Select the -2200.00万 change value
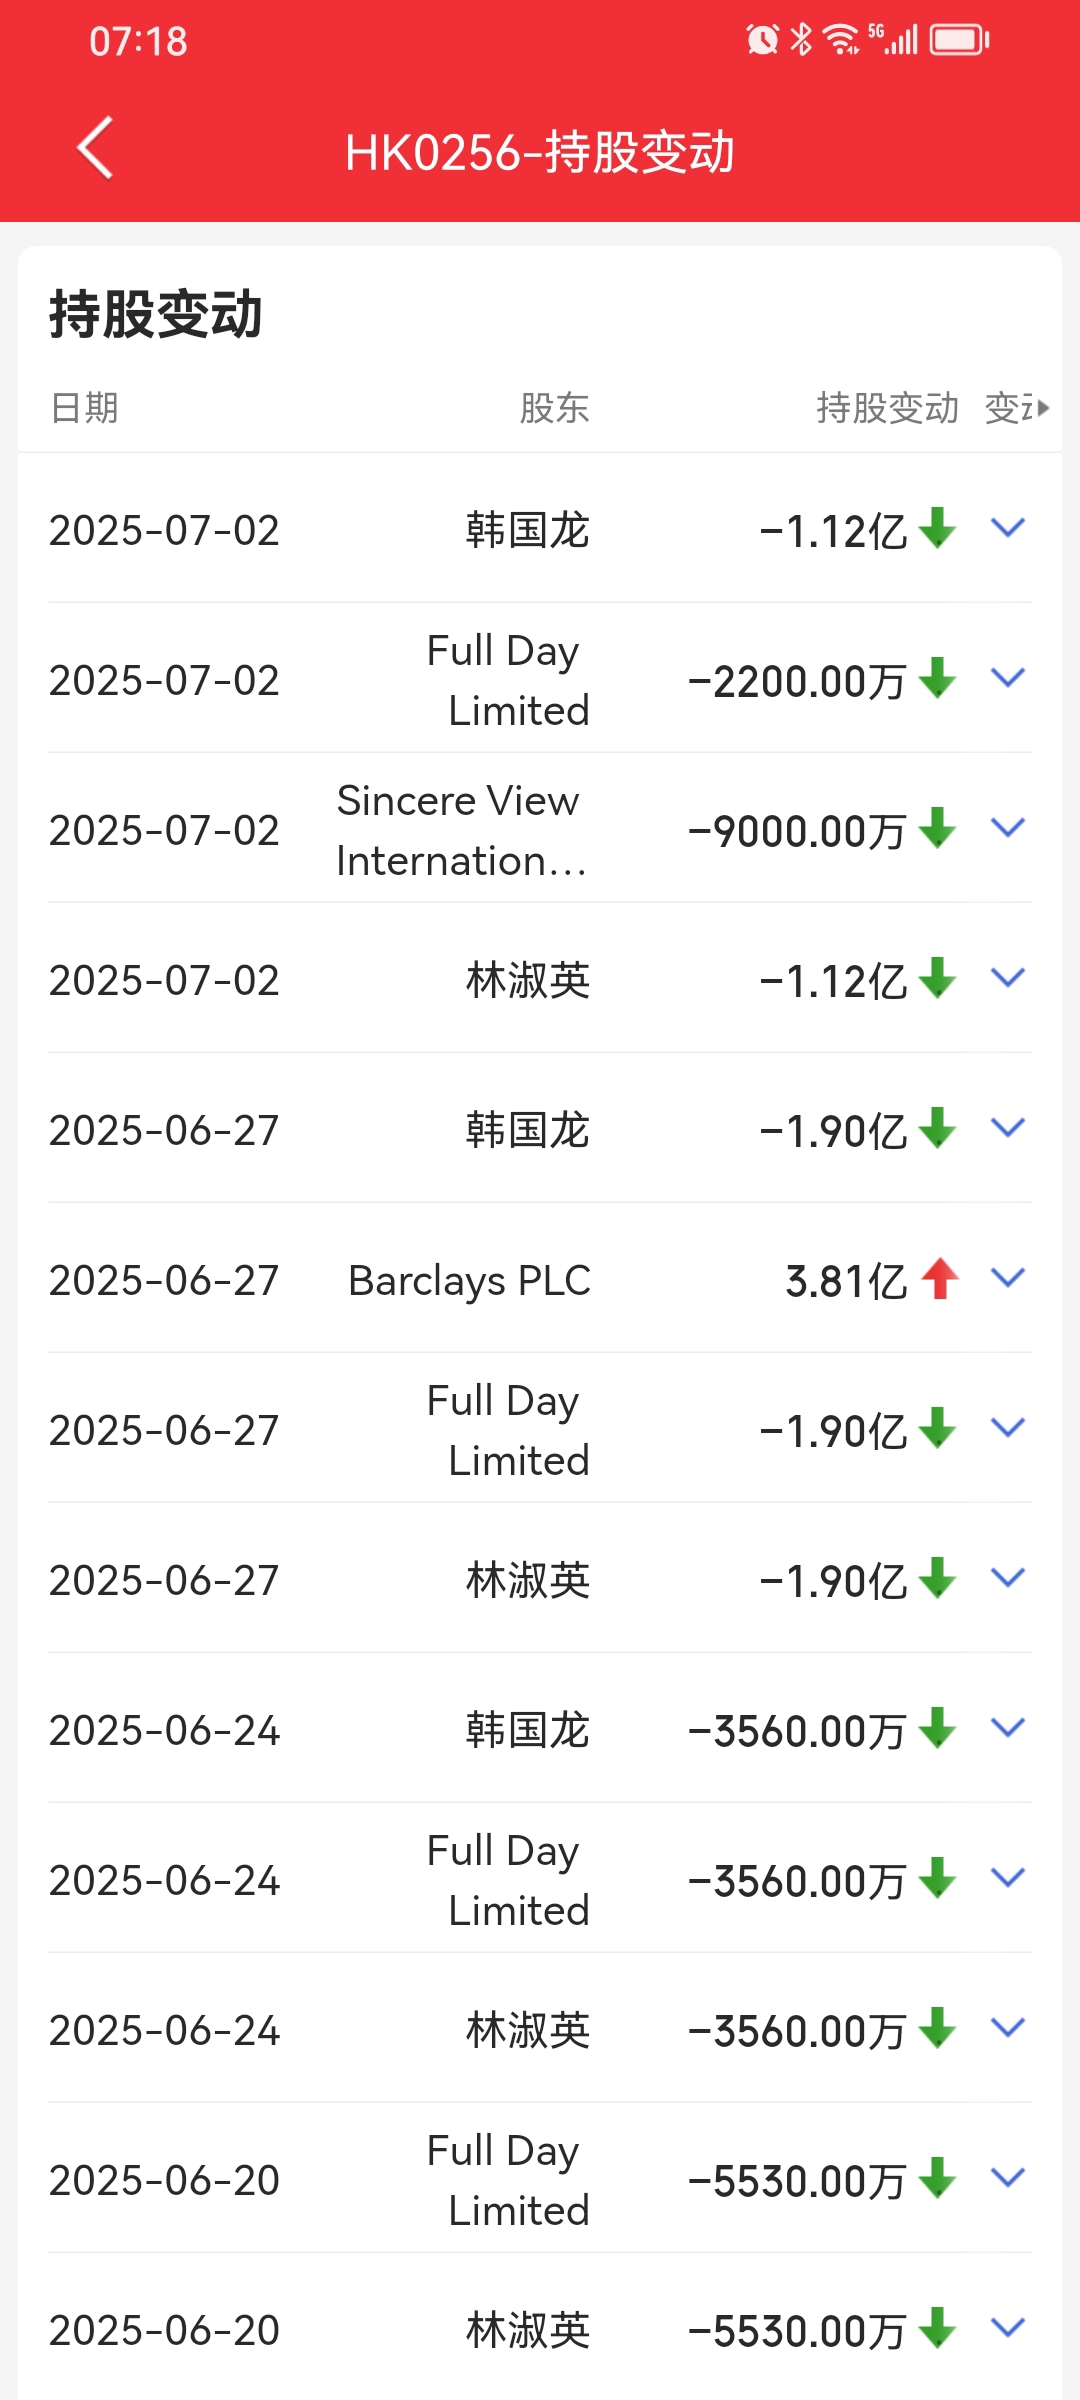 coord(797,681)
